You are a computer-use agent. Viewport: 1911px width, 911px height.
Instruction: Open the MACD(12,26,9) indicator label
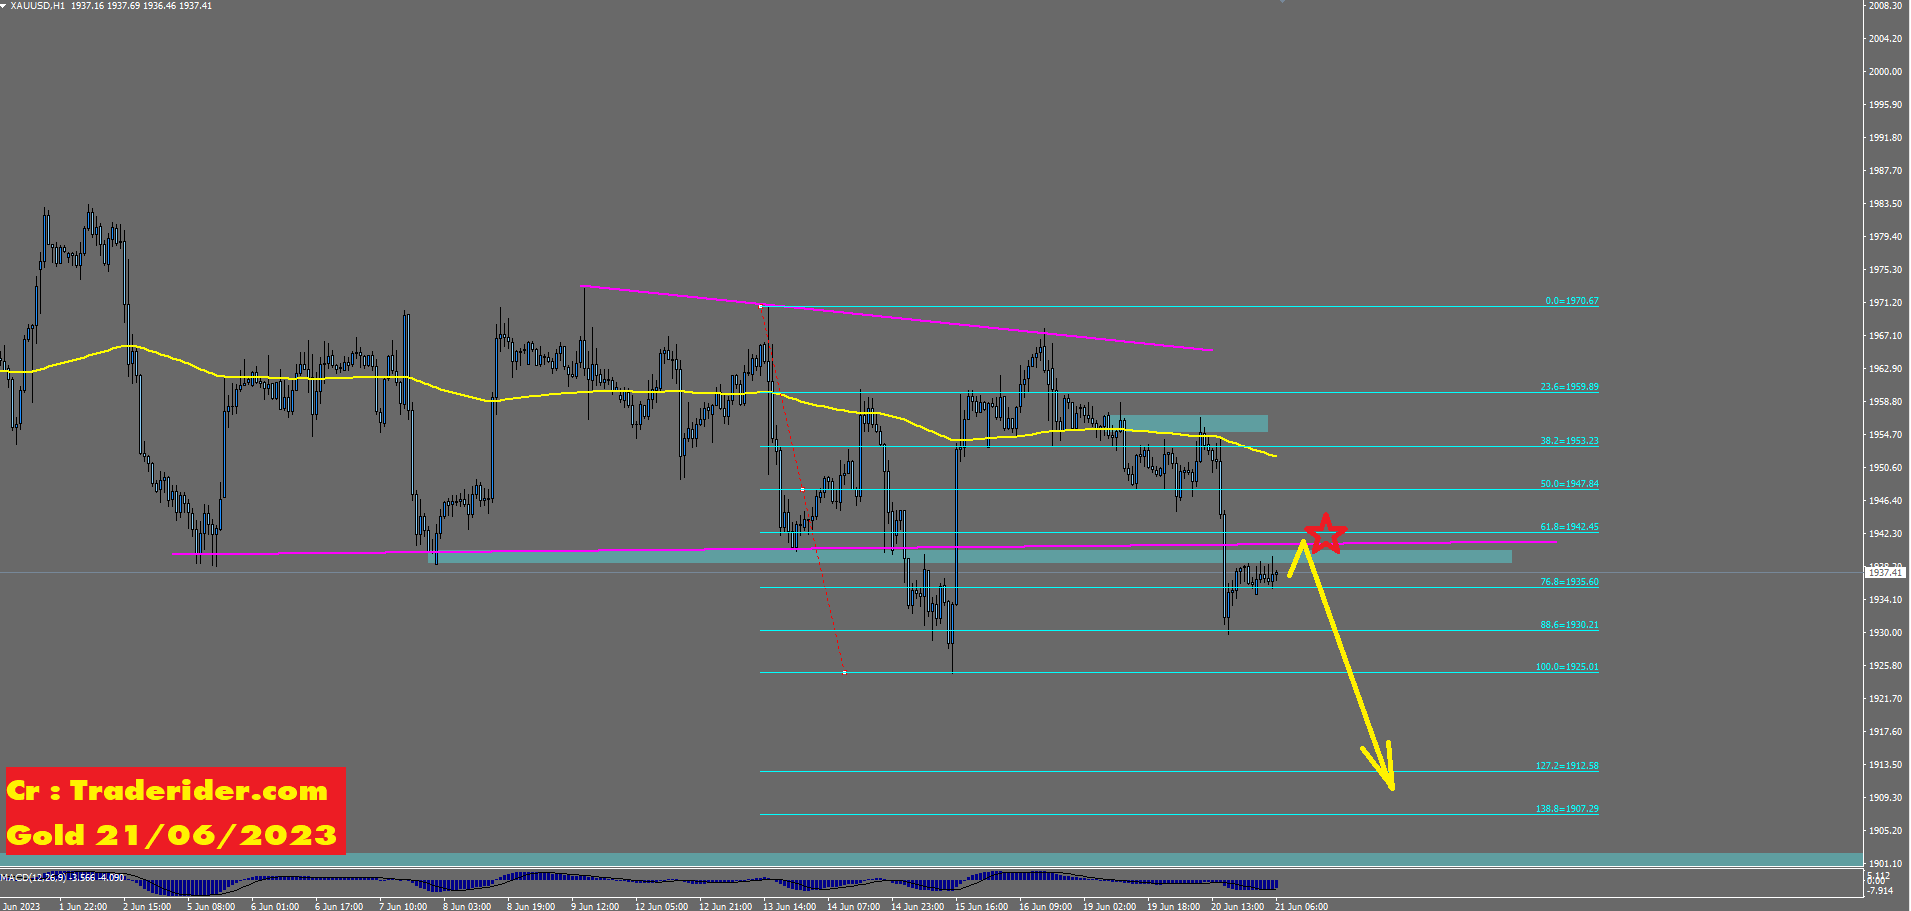point(62,878)
